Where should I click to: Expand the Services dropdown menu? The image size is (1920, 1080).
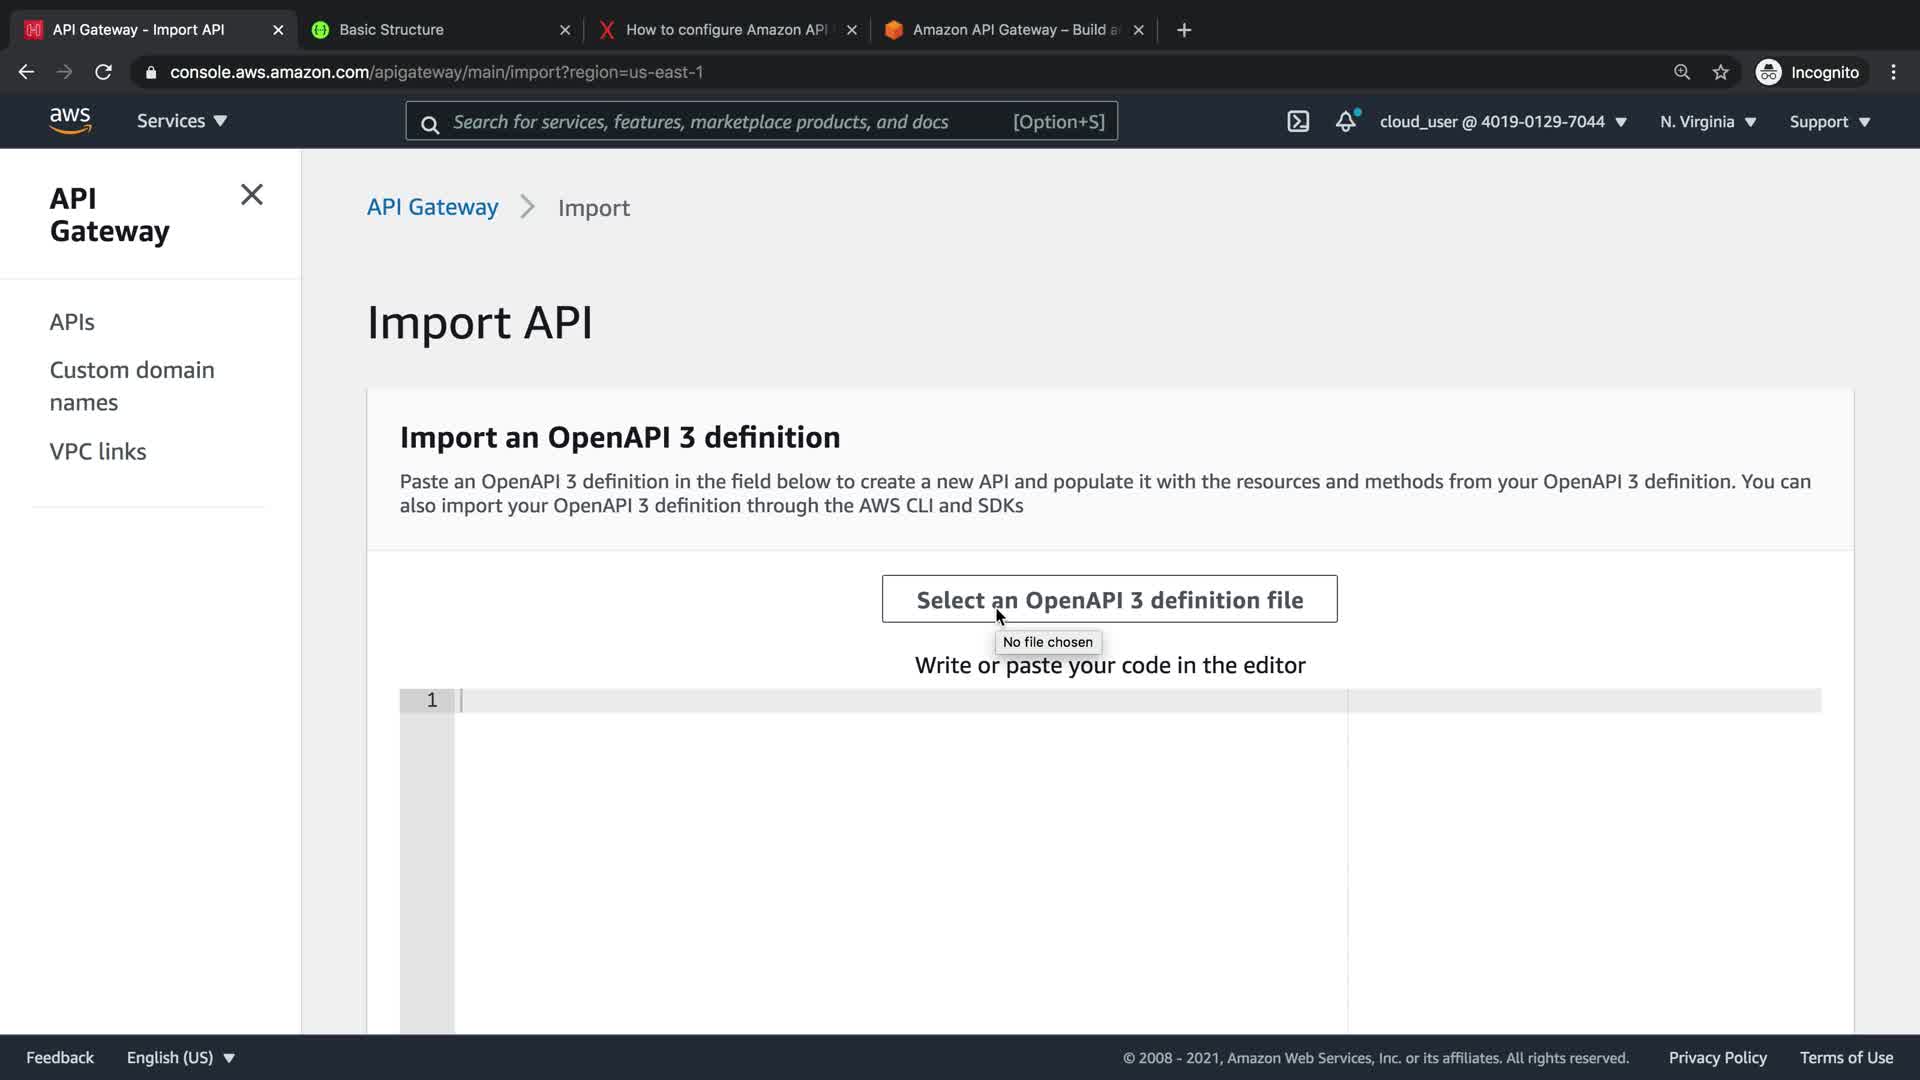(x=182, y=121)
